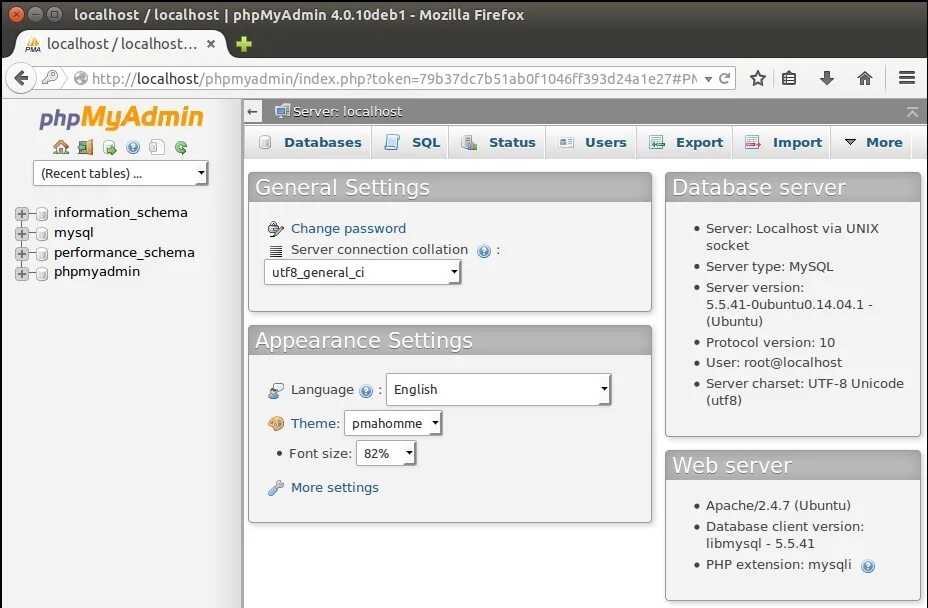Screen dimensions: 928x608
Task: Click the database icon beside phpmyadmin
Action: 42,273
